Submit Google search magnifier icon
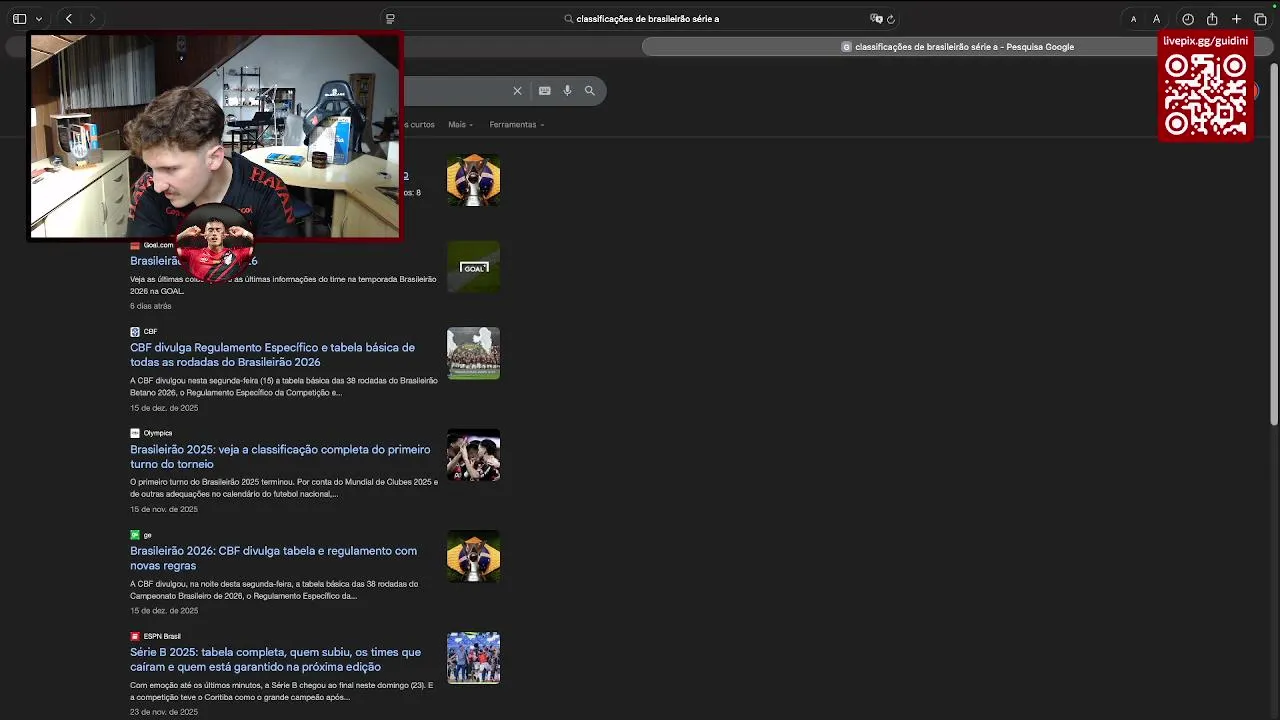The image size is (1280, 720). [590, 91]
